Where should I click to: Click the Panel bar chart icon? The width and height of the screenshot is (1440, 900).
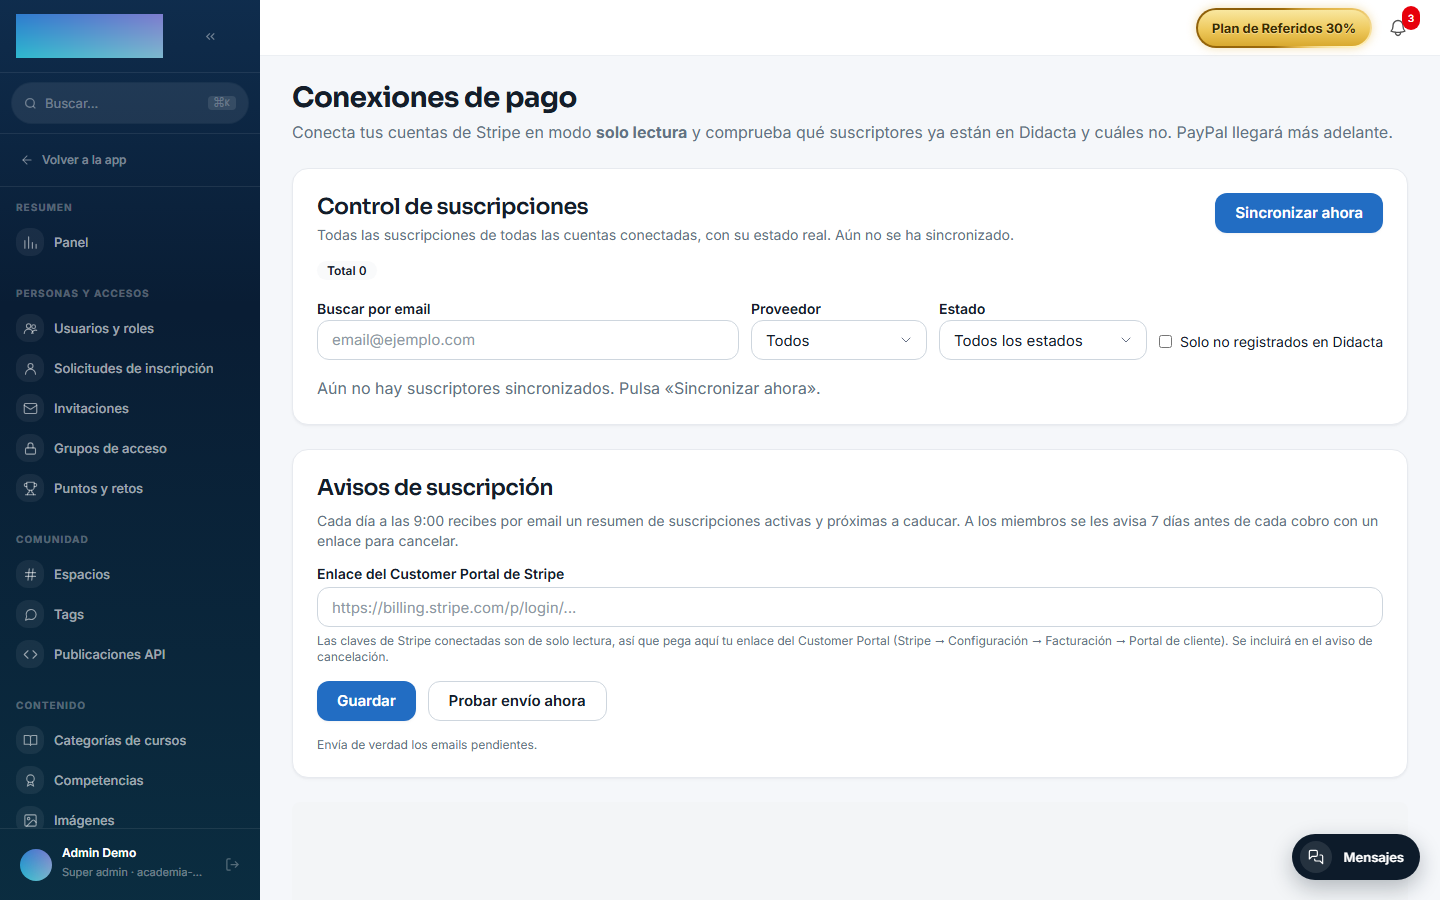[31, 243]
